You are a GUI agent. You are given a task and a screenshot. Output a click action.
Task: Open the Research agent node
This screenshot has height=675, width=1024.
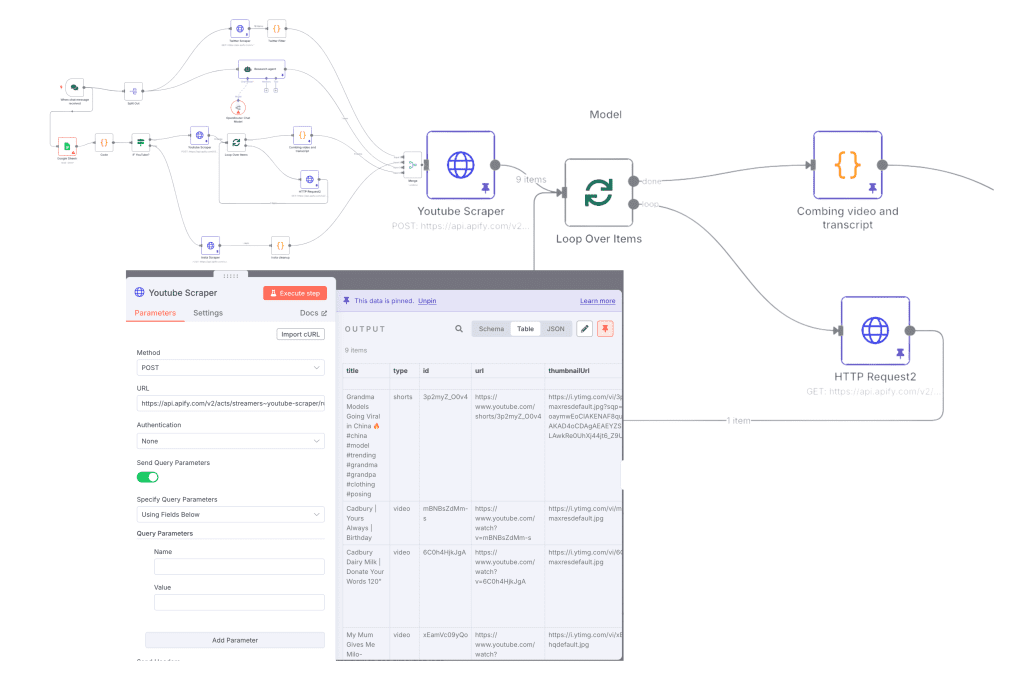(262, 69)
